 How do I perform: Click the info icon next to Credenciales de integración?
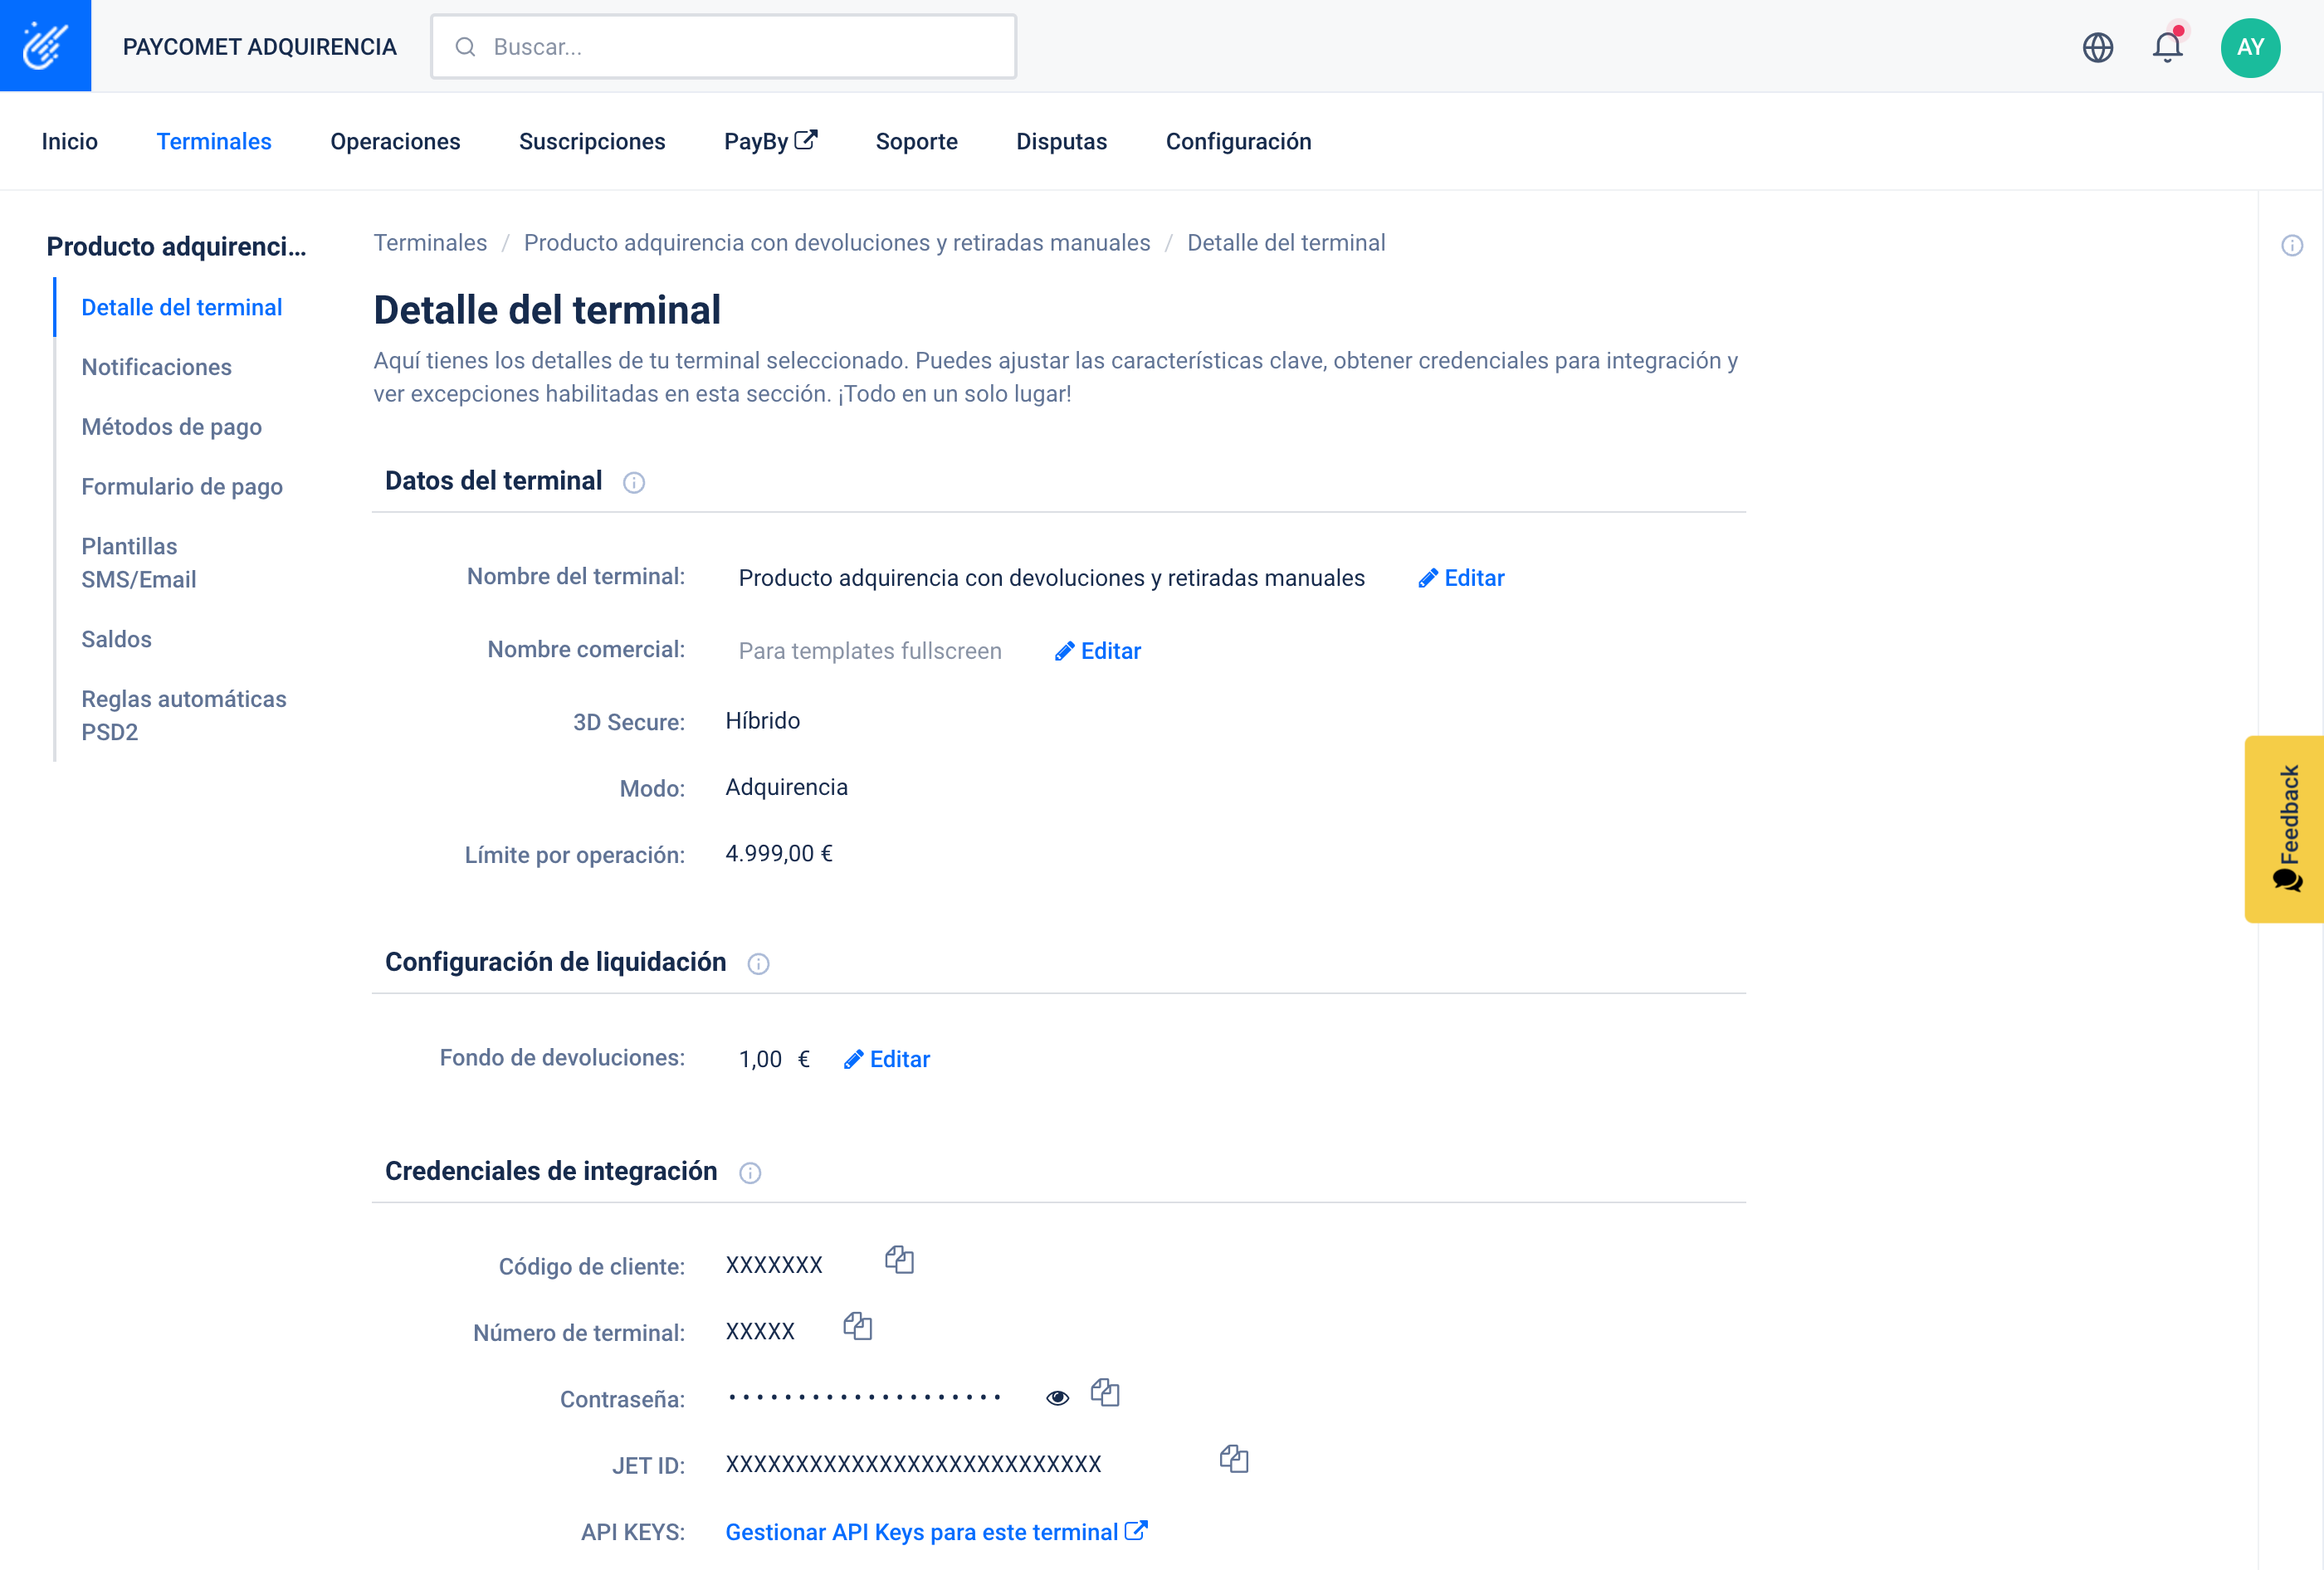(x=750, y=1173)
